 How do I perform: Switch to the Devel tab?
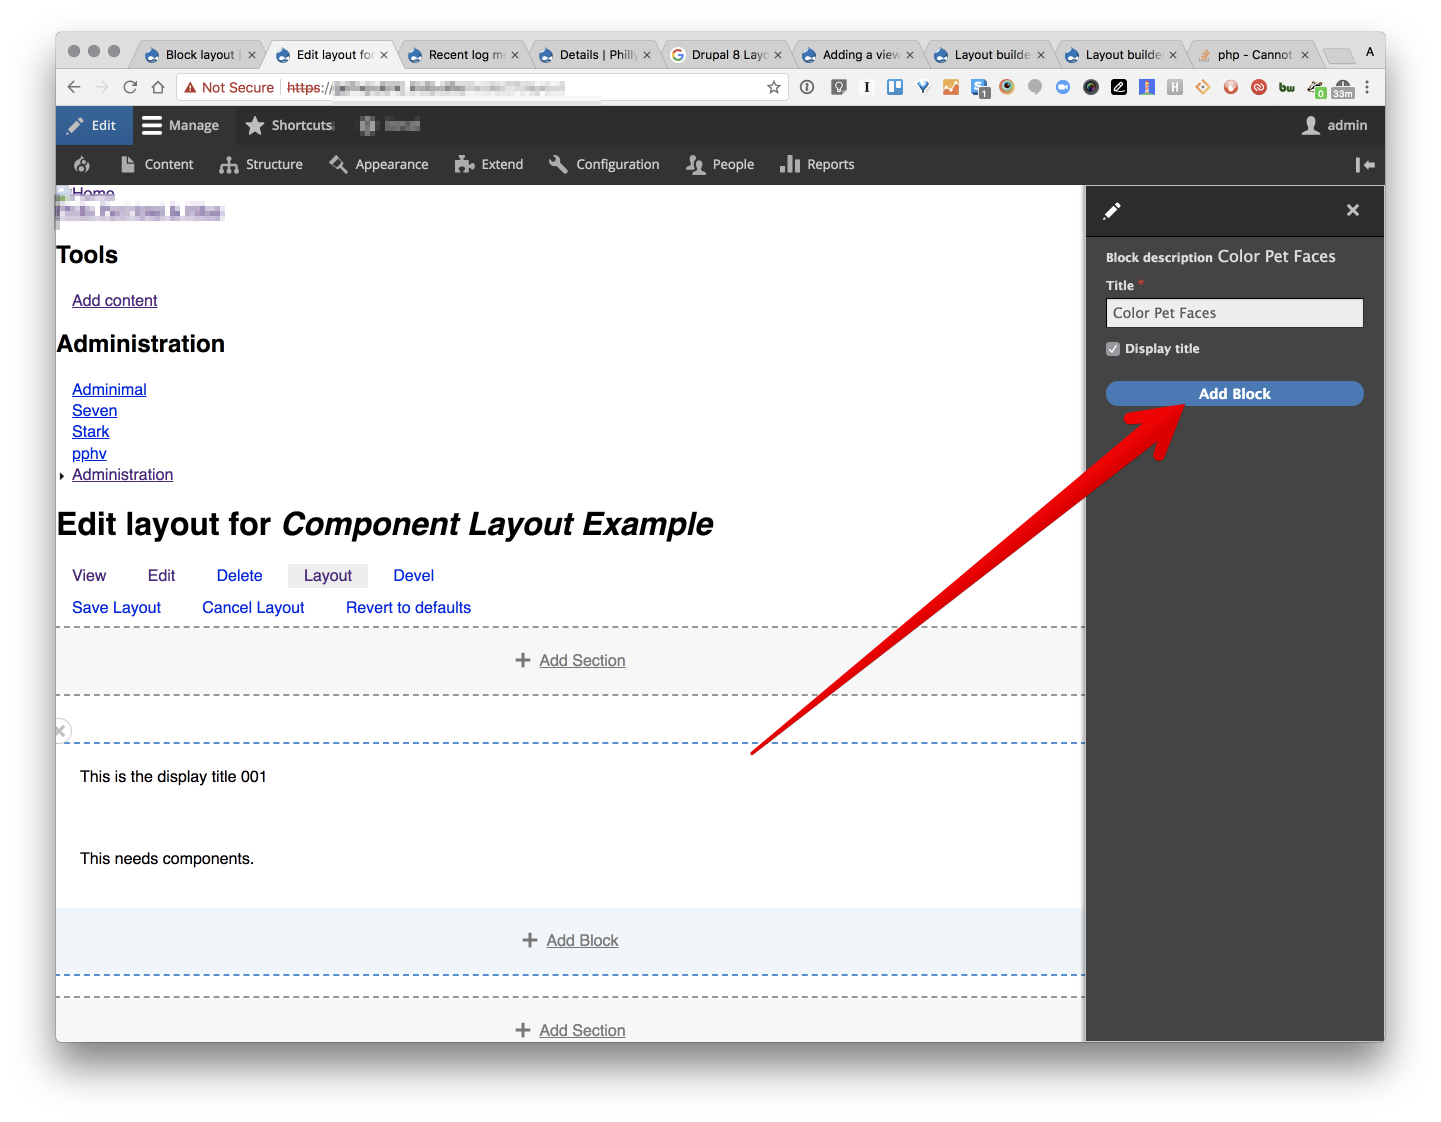click(x=413, y=575)
